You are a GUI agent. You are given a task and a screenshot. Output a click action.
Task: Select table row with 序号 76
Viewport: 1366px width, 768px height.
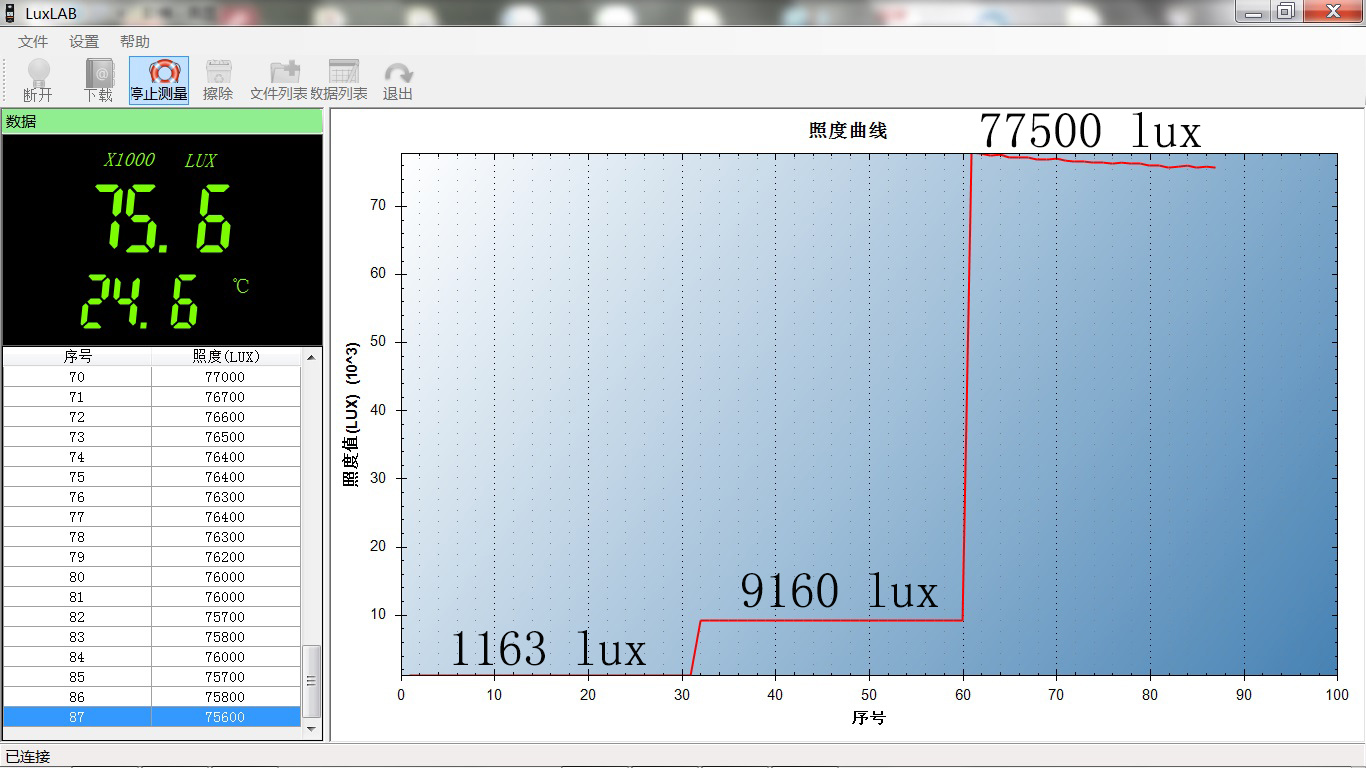tap(152, 497)
